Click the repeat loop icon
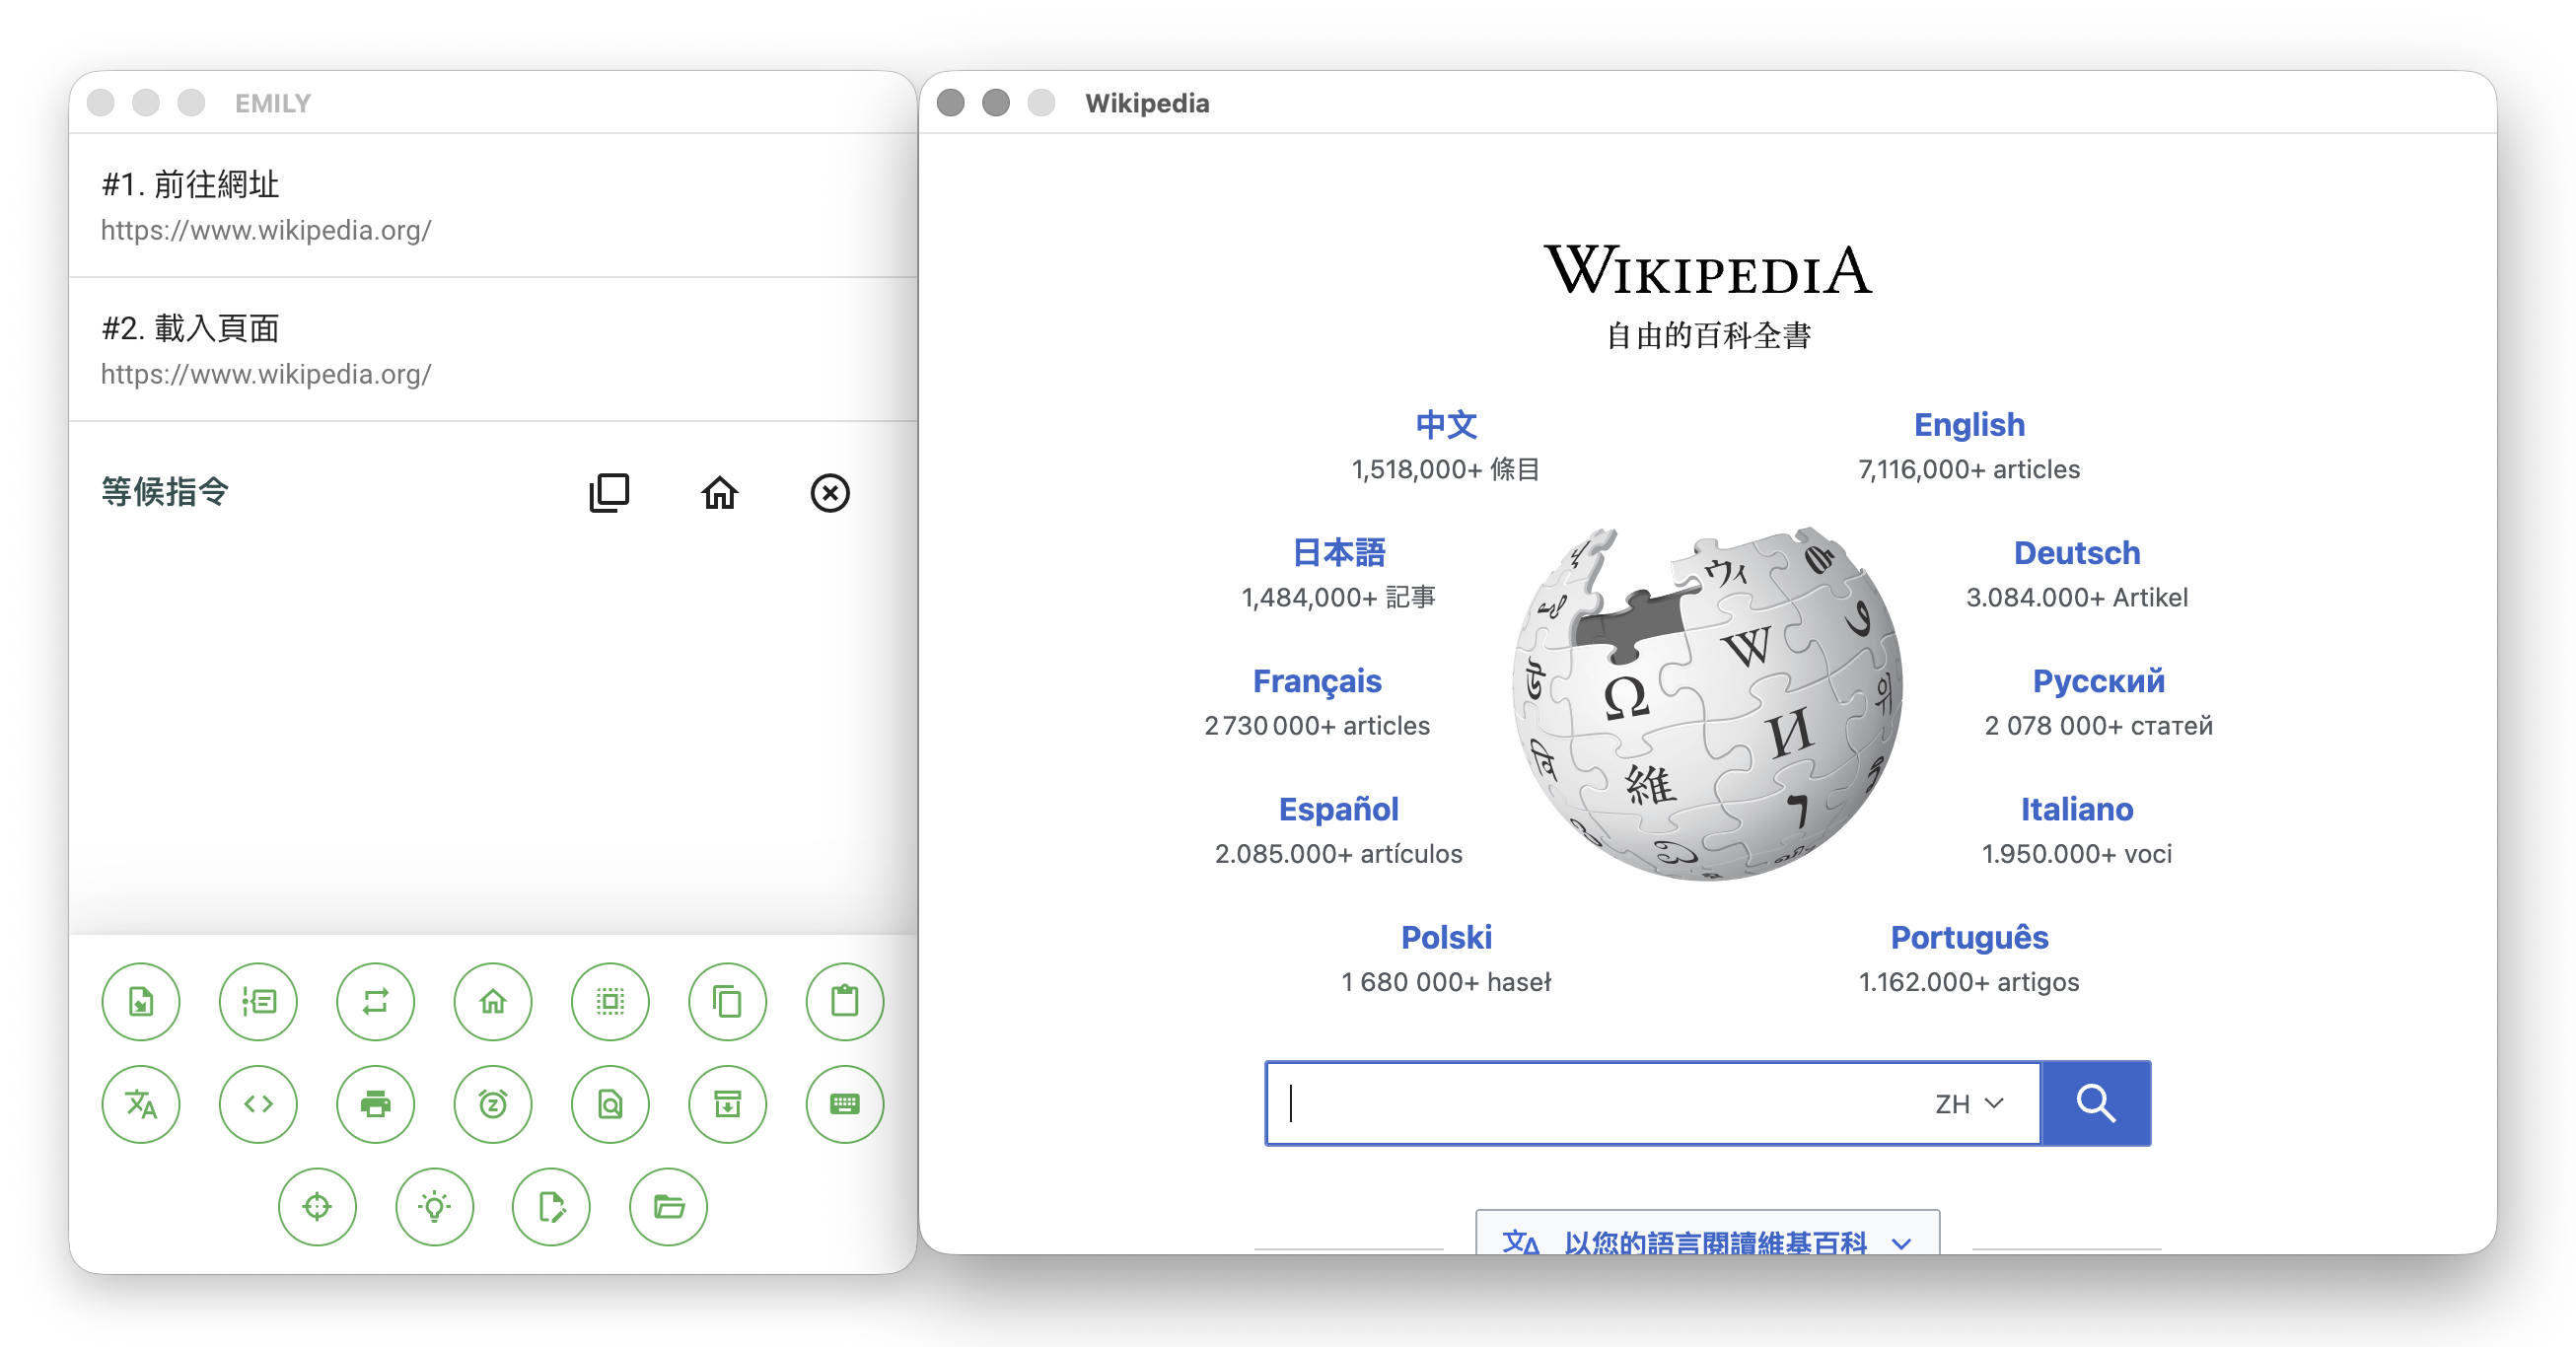The image size is (2576, 1347). point(375,1001)
